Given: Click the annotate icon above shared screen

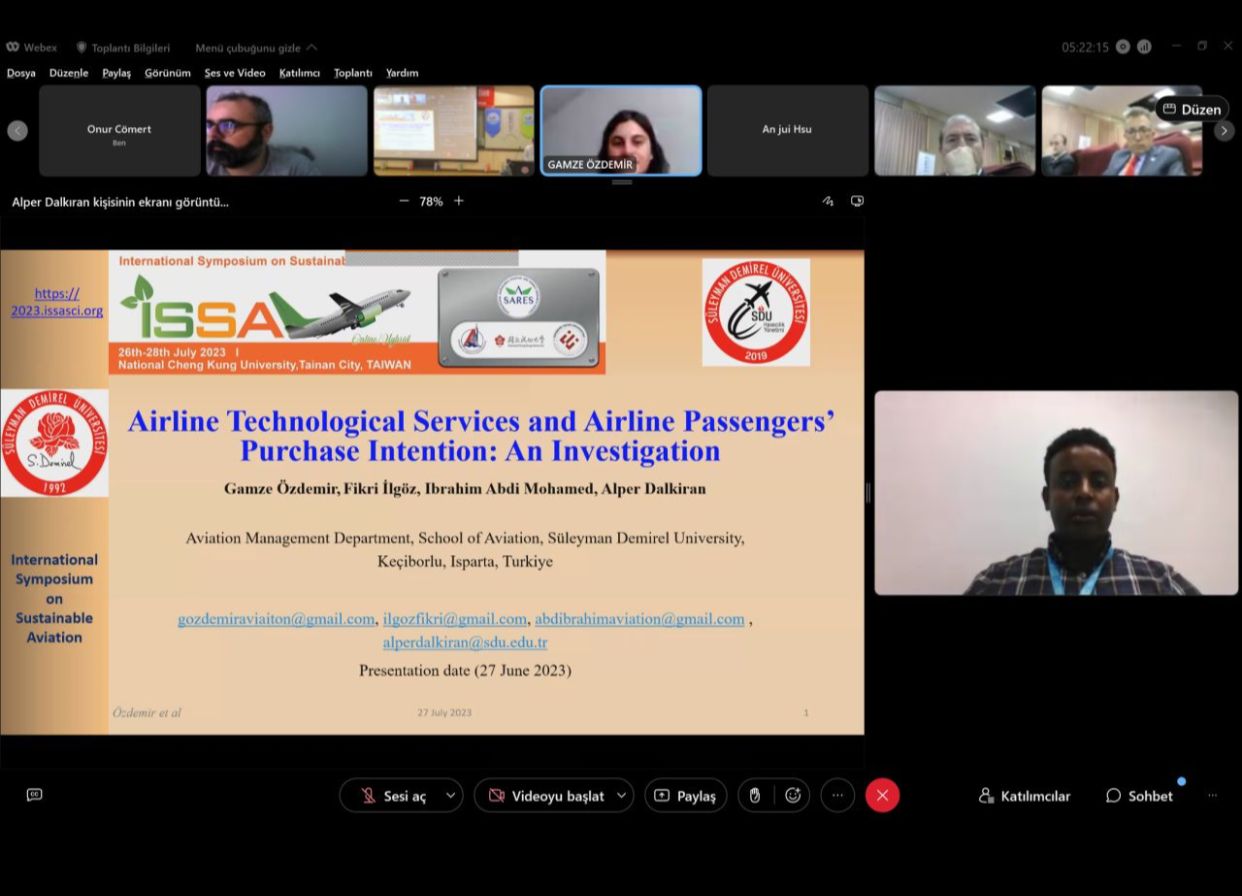Looking at the screenshot, I should click(827, 201).
